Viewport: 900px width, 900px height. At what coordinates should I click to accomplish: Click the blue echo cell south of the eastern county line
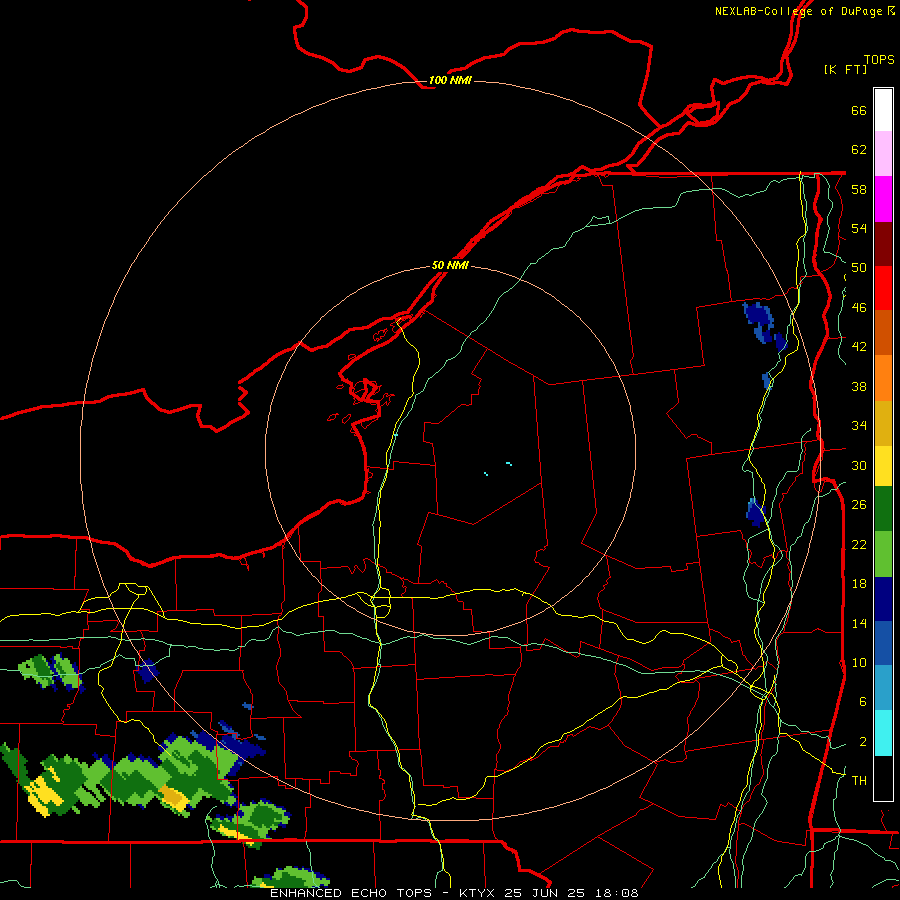(x=756, y=512)
